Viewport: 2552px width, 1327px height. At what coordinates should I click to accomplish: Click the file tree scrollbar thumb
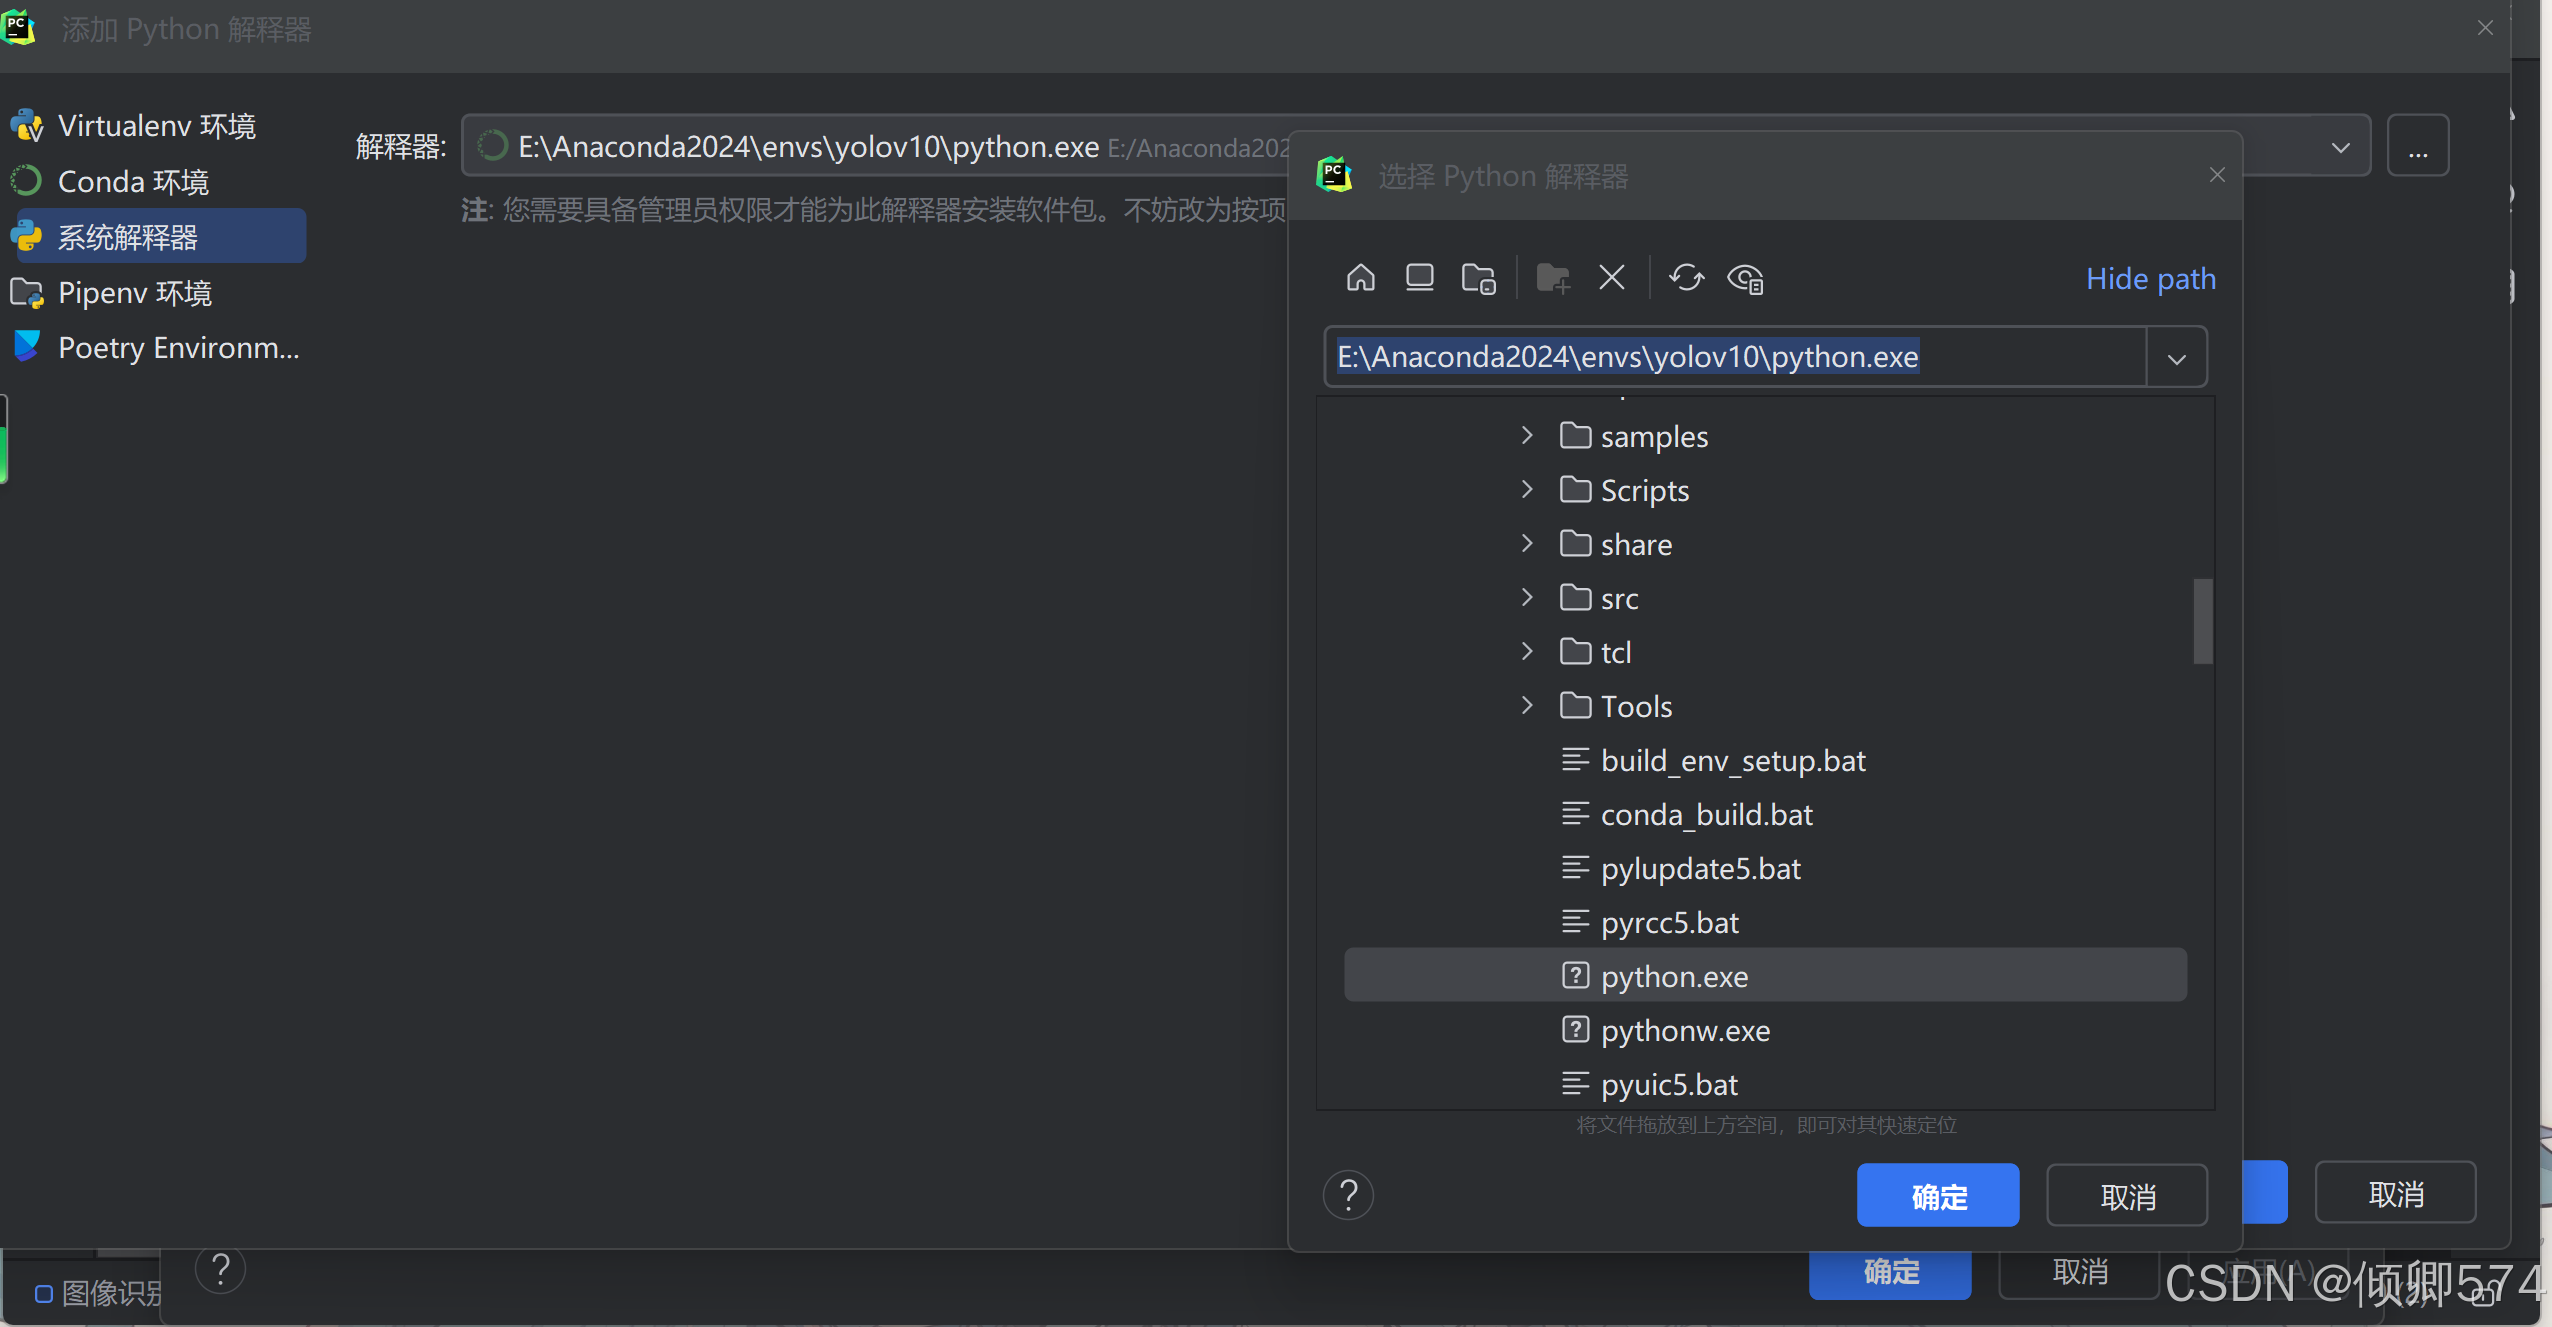pos(2202,620)
